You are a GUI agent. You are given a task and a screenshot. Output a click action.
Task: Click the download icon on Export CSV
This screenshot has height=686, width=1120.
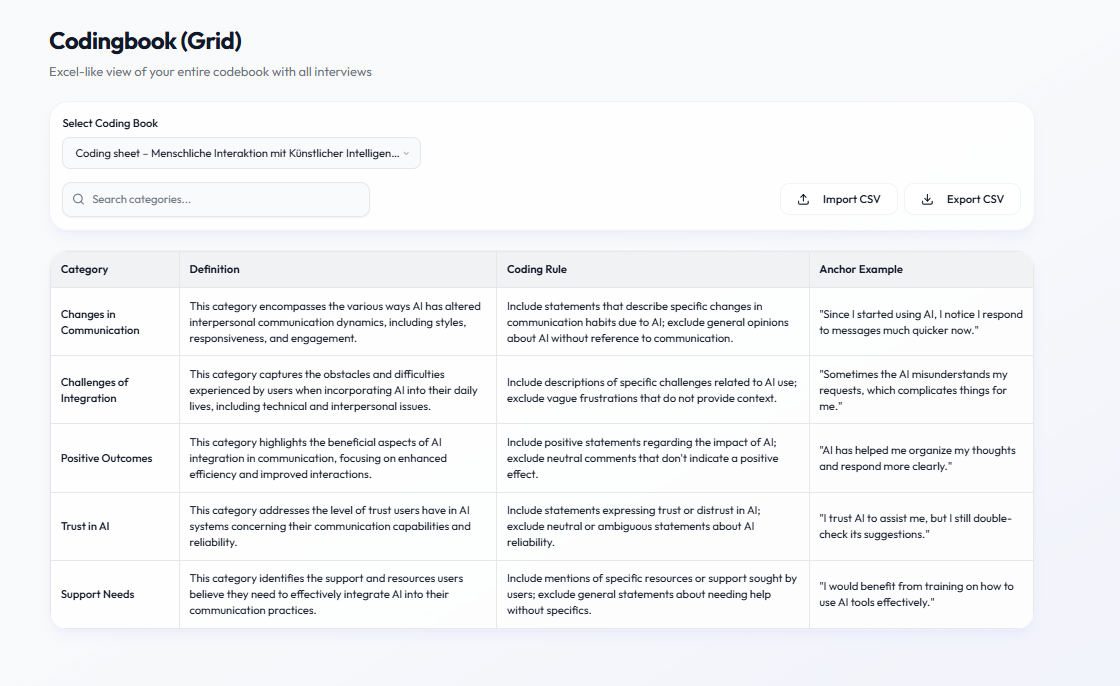pyautogui.click(x=927, y=199)
